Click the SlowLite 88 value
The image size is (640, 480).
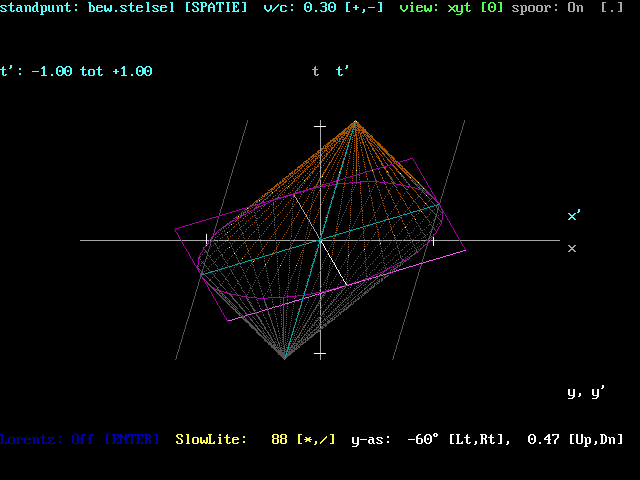click(x=279, y=439)
